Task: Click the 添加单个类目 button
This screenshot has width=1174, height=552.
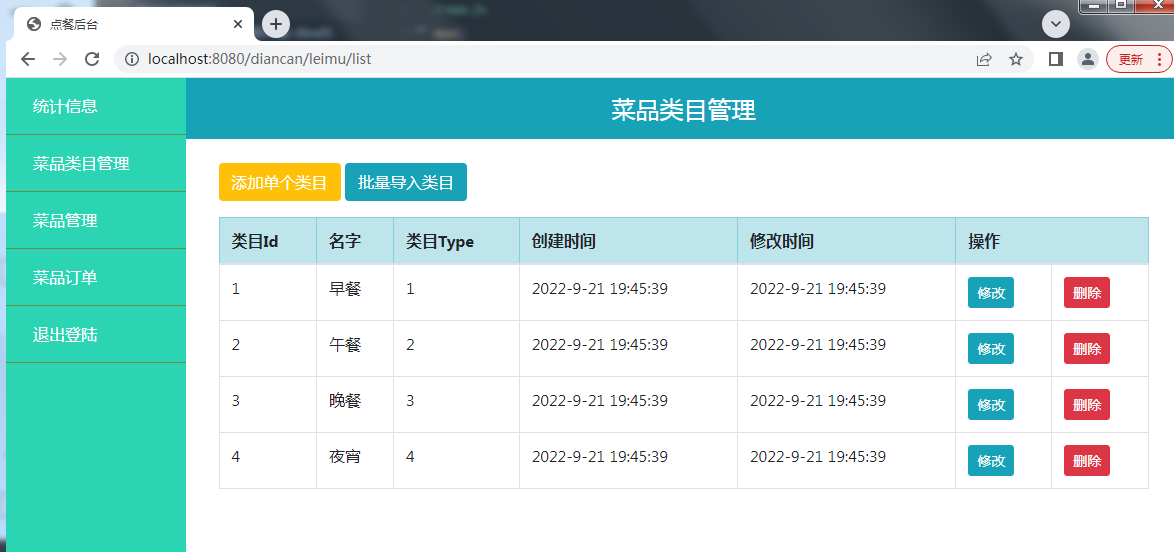Action: pyautogui.click(x=280, y=182)
